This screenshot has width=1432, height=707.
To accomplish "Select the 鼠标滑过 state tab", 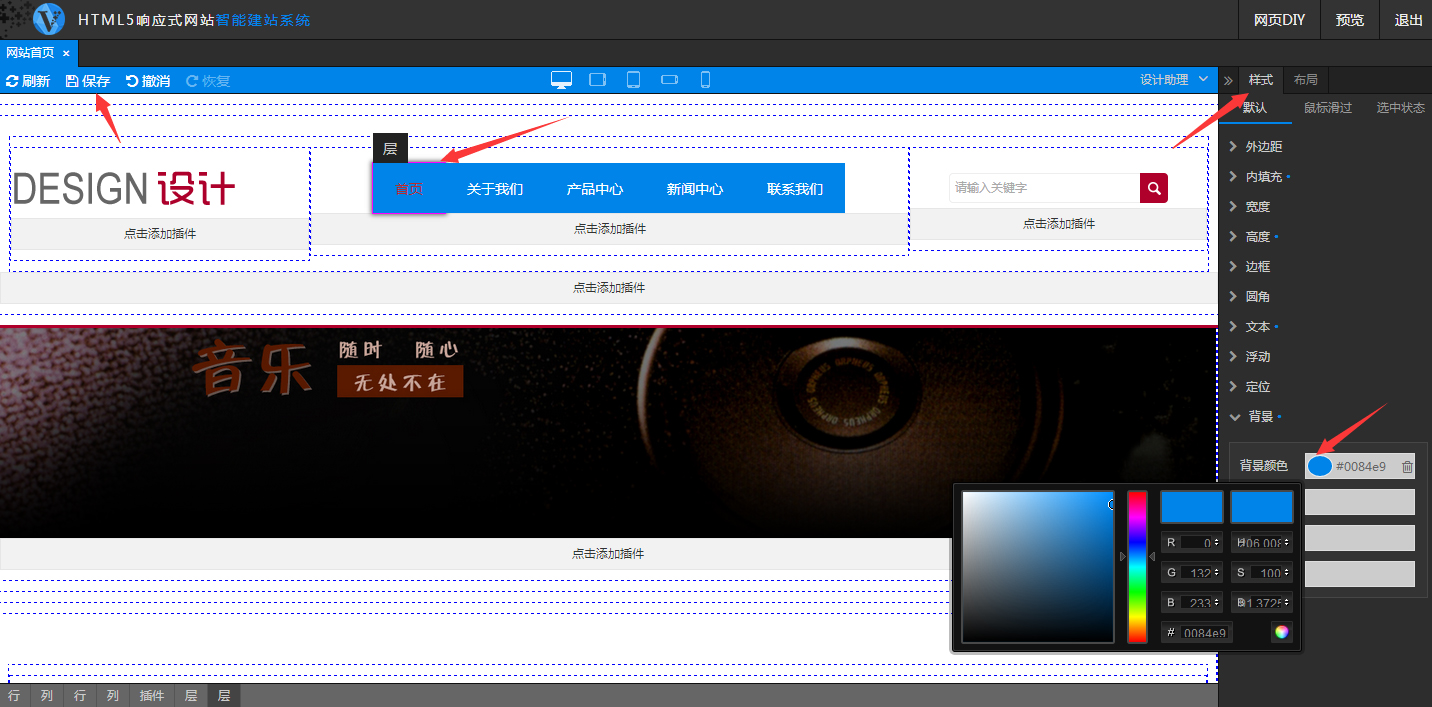I will coord(1327,108).
